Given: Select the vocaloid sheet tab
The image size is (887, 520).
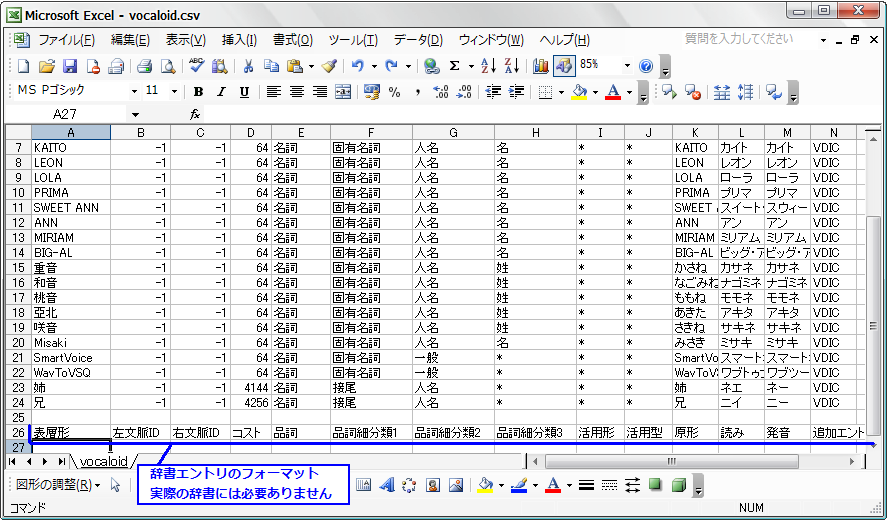Looking at the screenshot, I should (104, 461).
